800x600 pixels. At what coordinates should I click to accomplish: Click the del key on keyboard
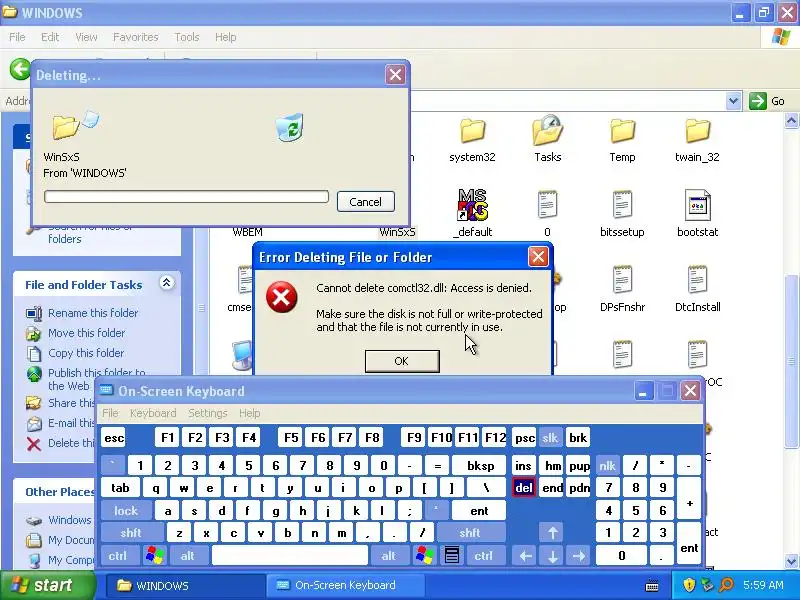[524, 488]
